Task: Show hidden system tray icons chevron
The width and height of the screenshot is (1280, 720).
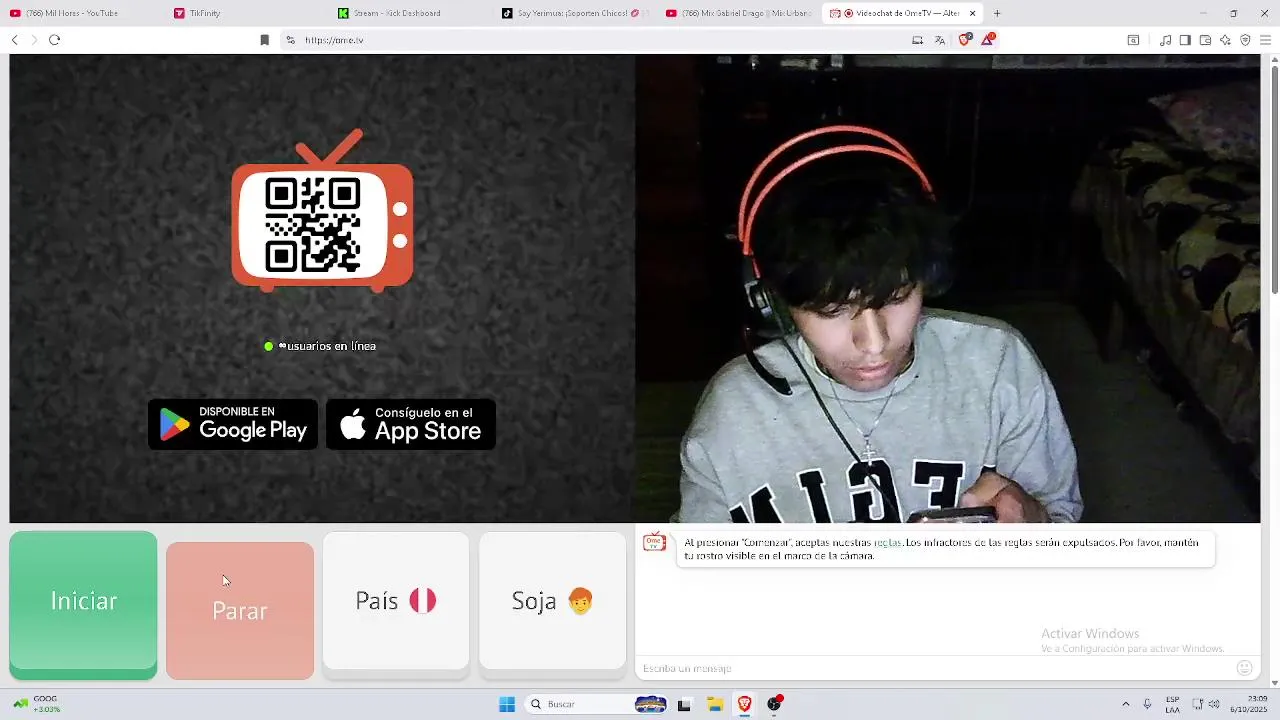Action: tap(1125, 704)
